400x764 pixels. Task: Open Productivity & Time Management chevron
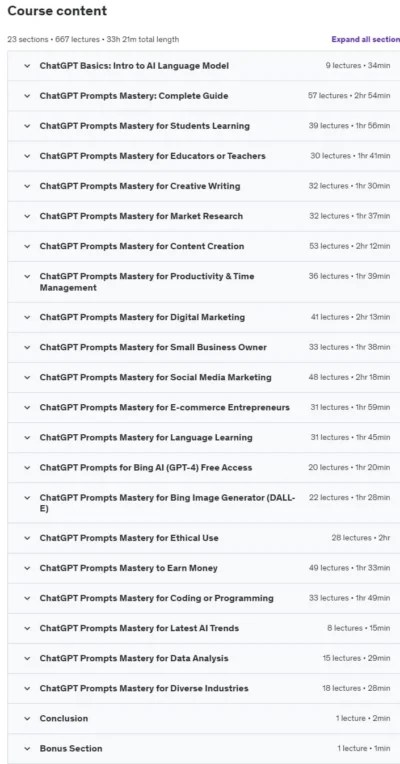(x=27, y=276)
